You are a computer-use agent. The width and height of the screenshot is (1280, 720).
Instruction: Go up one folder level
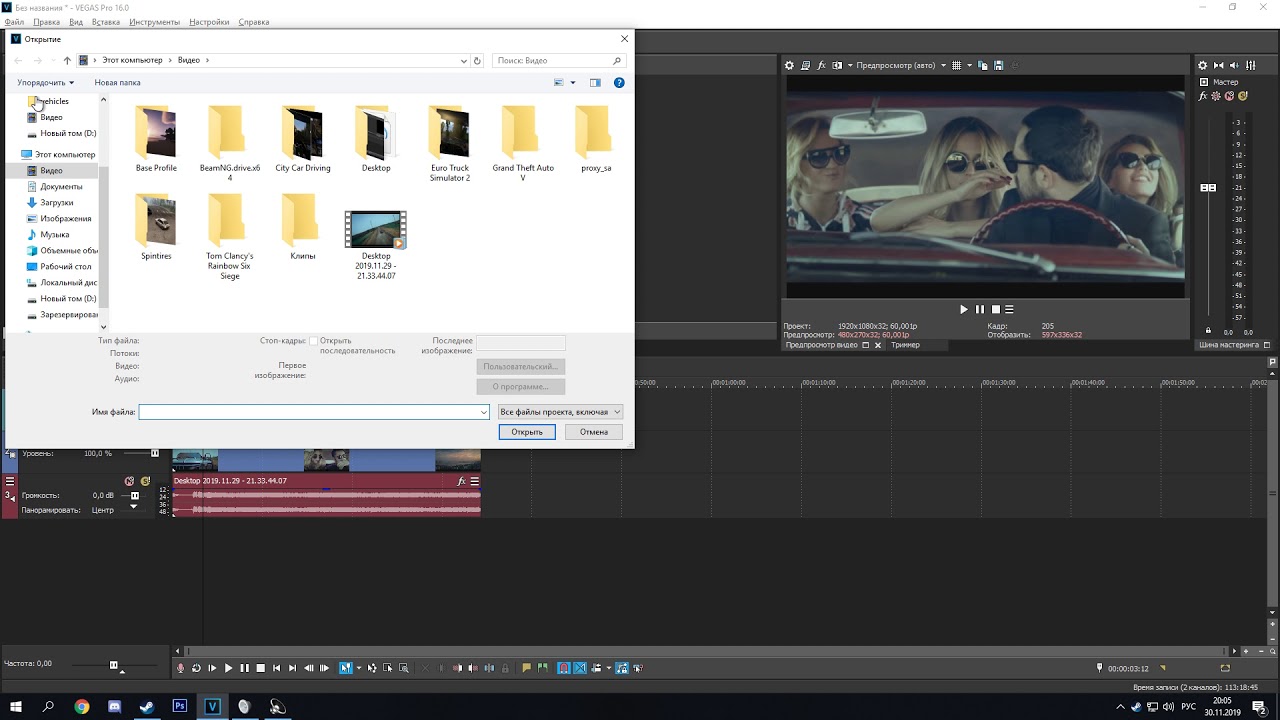coord(67,60)
